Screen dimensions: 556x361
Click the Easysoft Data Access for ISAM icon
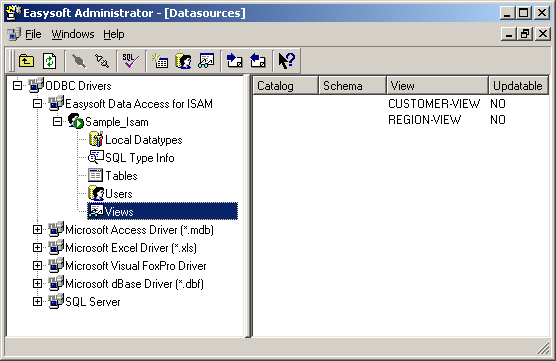pos(56,103)
